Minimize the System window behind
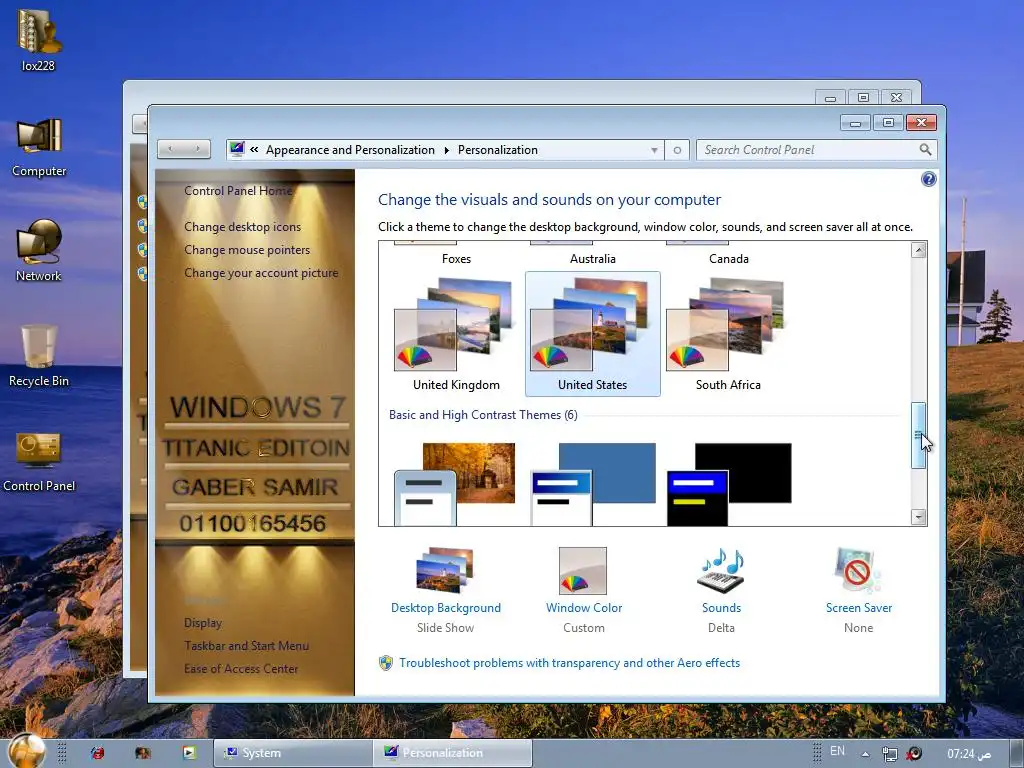Image resolution: width=1024 pixels, height=768 pixels. click(831, 97)
